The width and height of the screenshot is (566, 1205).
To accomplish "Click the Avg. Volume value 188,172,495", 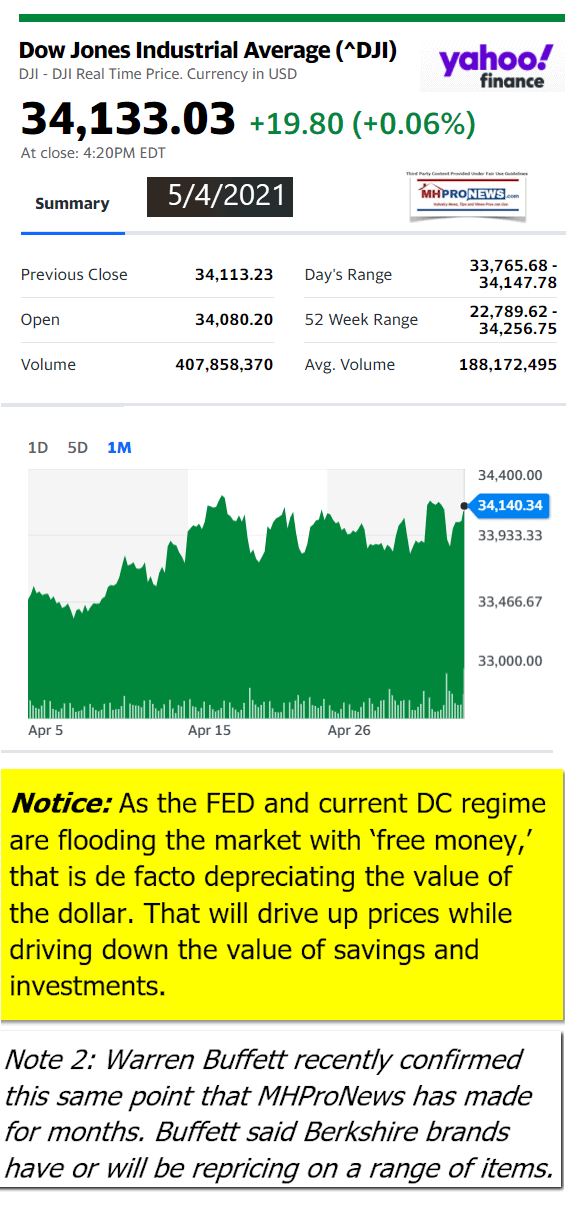I will [x=508, y=365].
